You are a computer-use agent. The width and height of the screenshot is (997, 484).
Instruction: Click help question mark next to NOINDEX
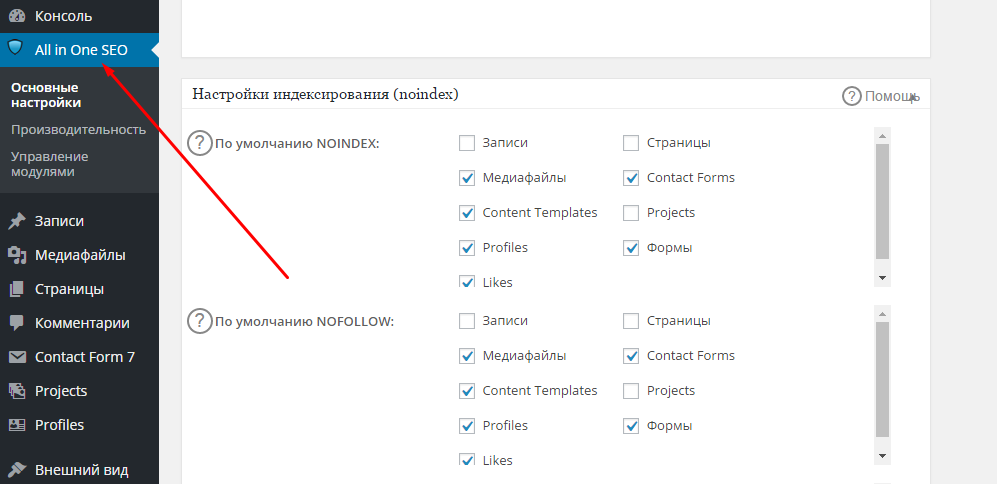point(200,143)
